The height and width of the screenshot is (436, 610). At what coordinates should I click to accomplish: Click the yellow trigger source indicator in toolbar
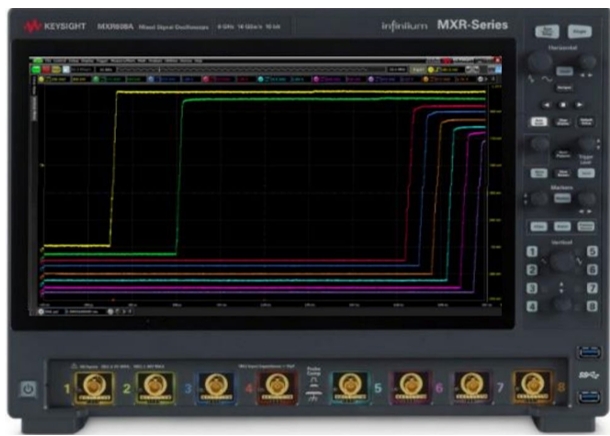click(x=431, y=70)
